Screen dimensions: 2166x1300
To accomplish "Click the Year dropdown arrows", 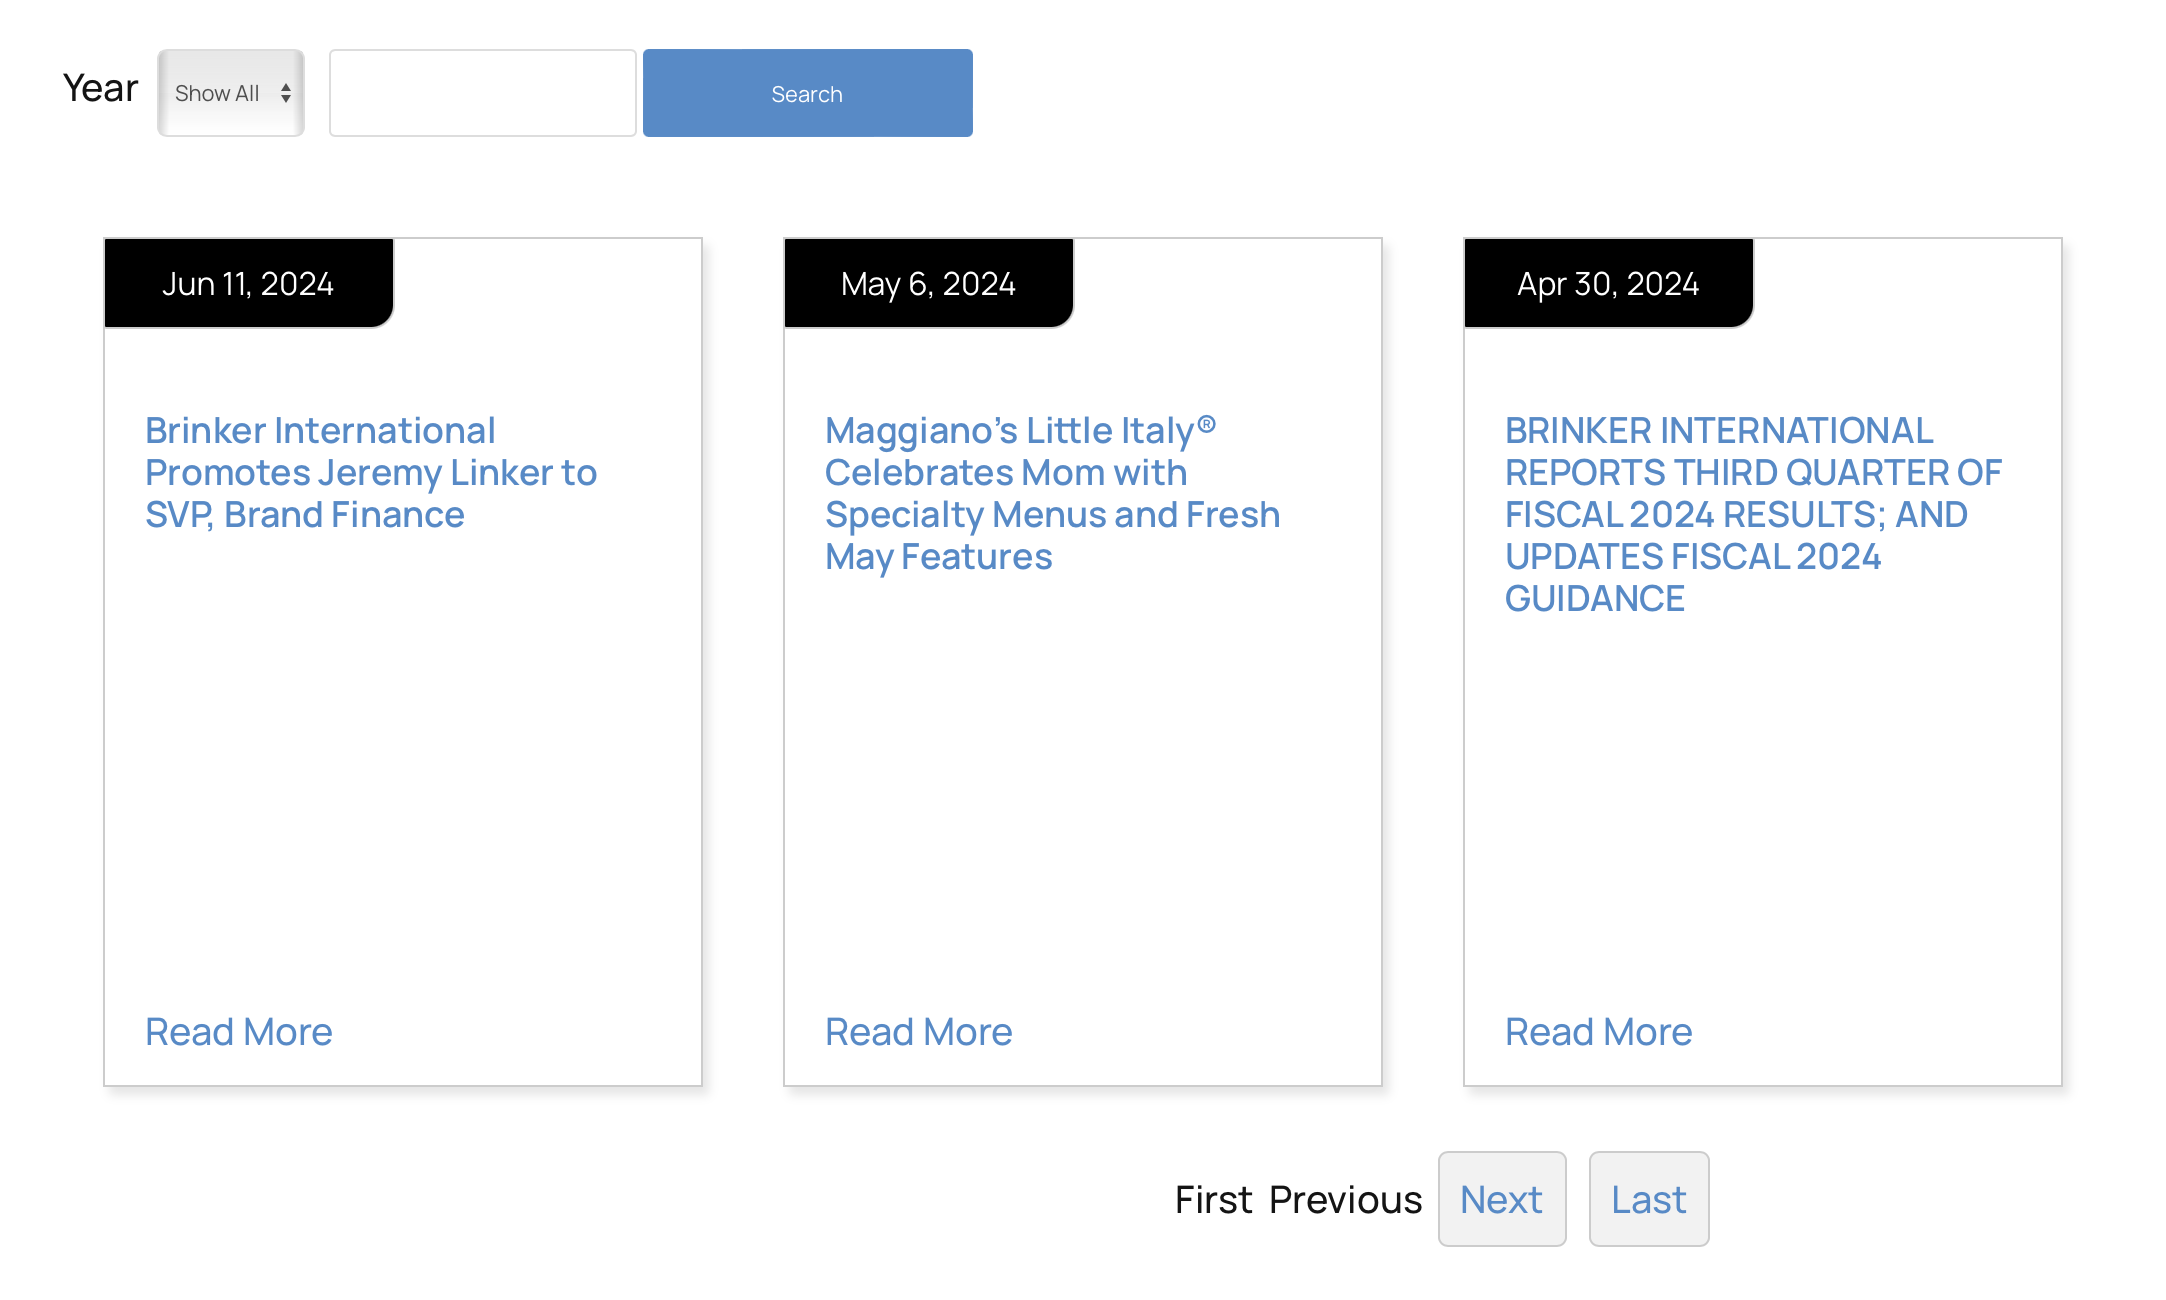I will point(286,93).
